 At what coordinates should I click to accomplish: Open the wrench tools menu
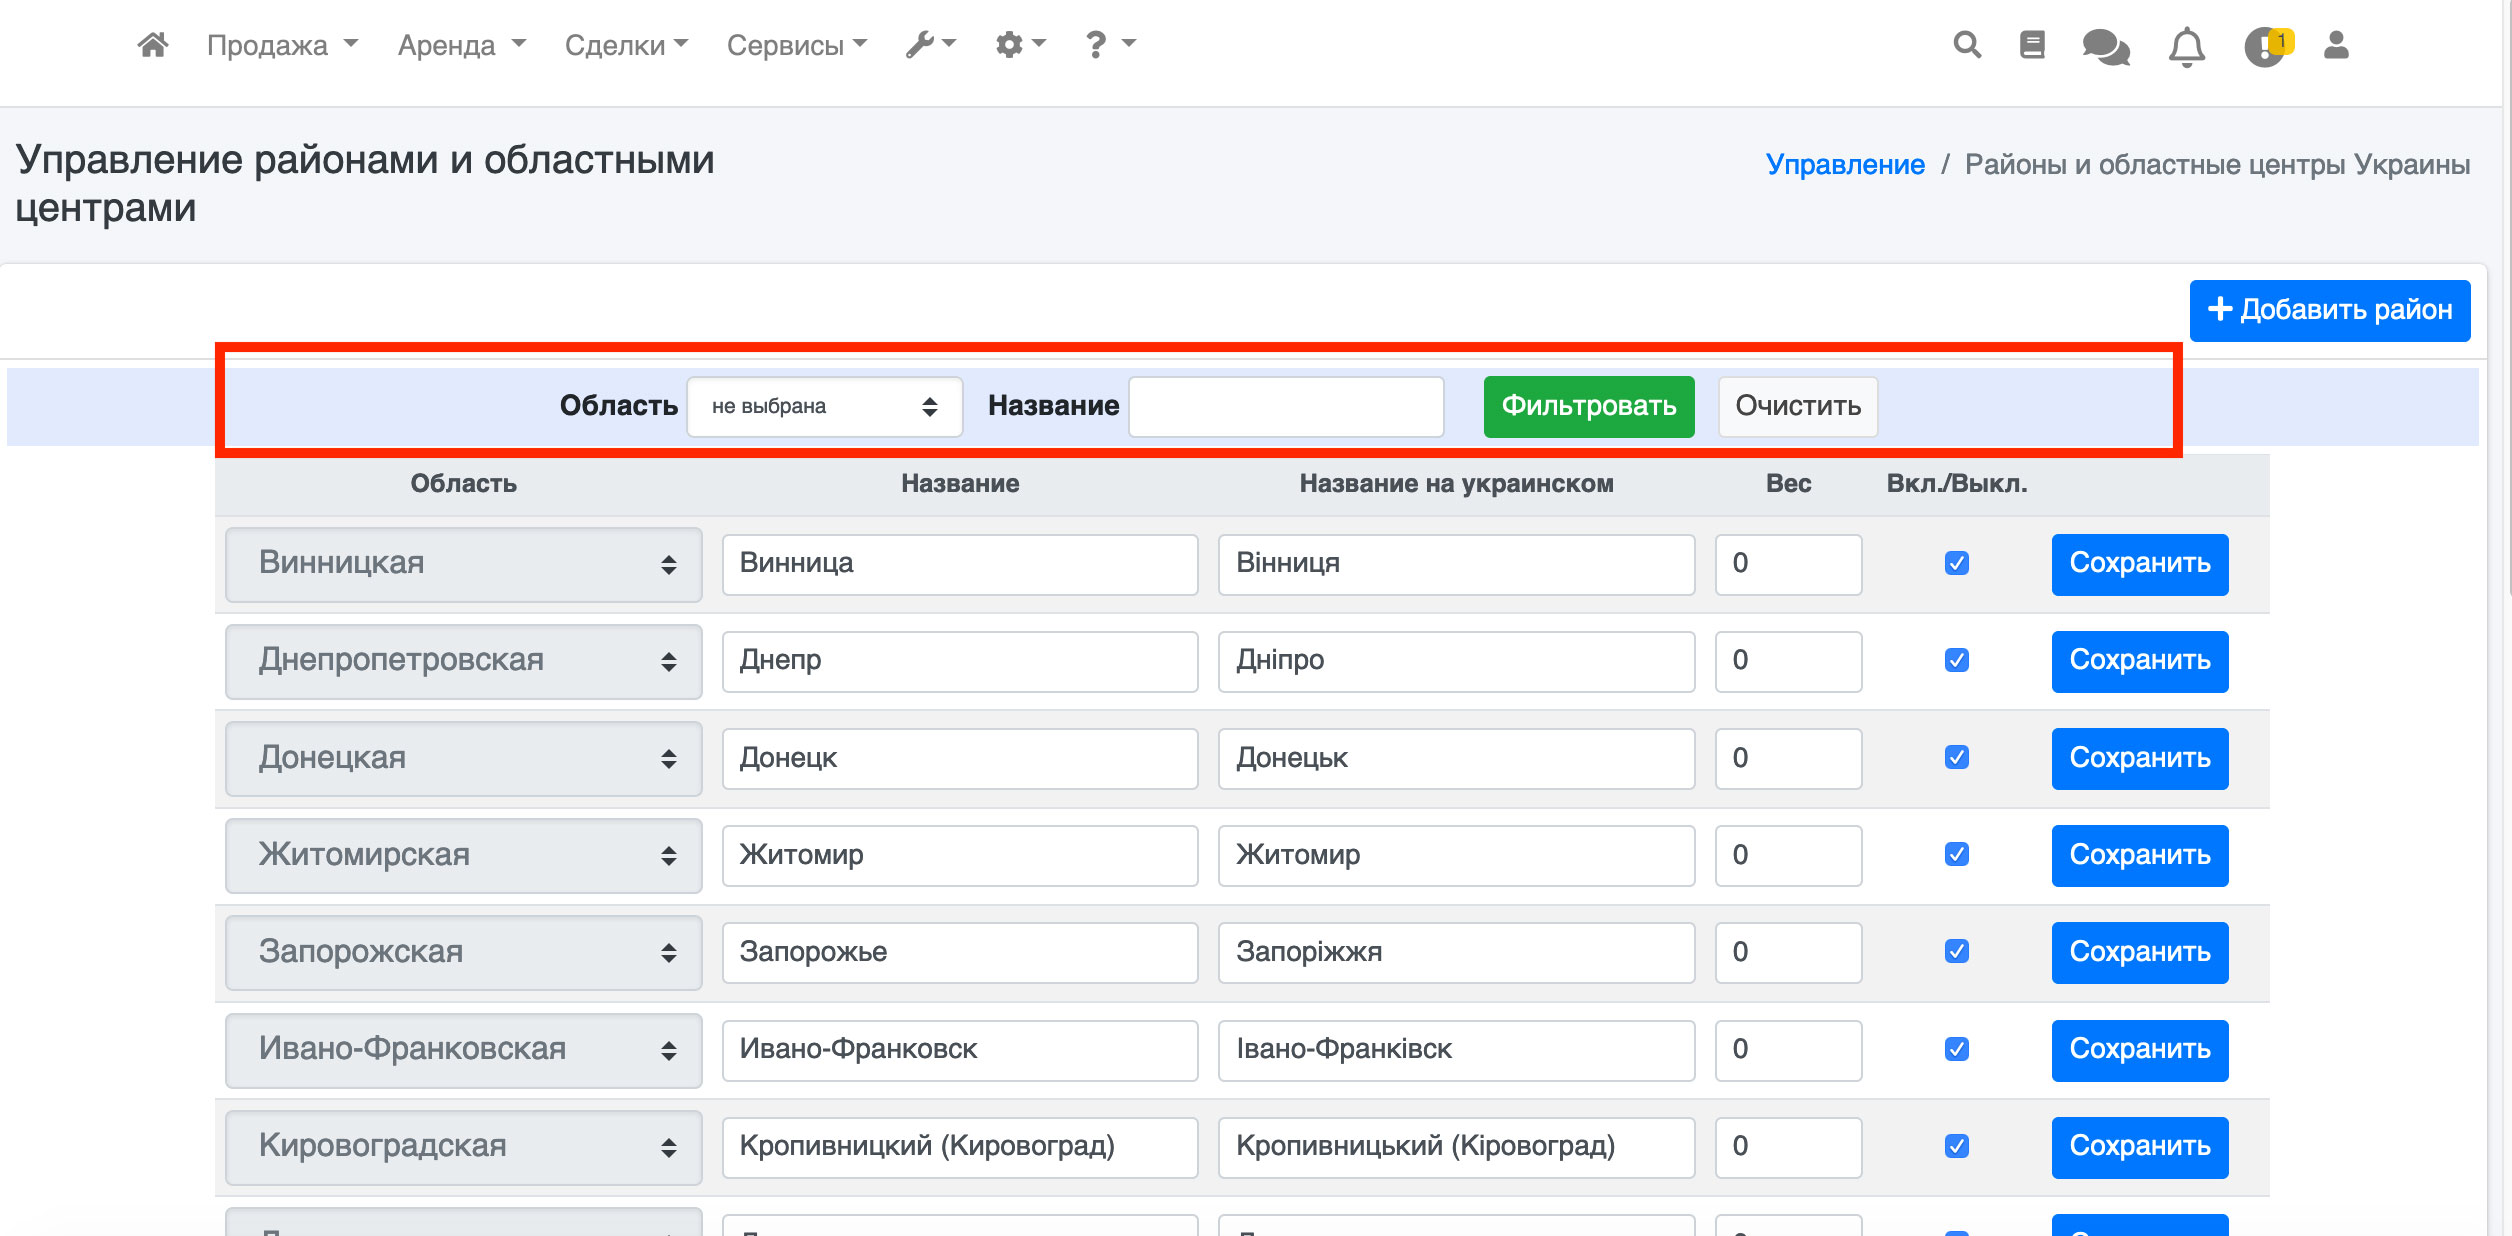pos(930,45)
